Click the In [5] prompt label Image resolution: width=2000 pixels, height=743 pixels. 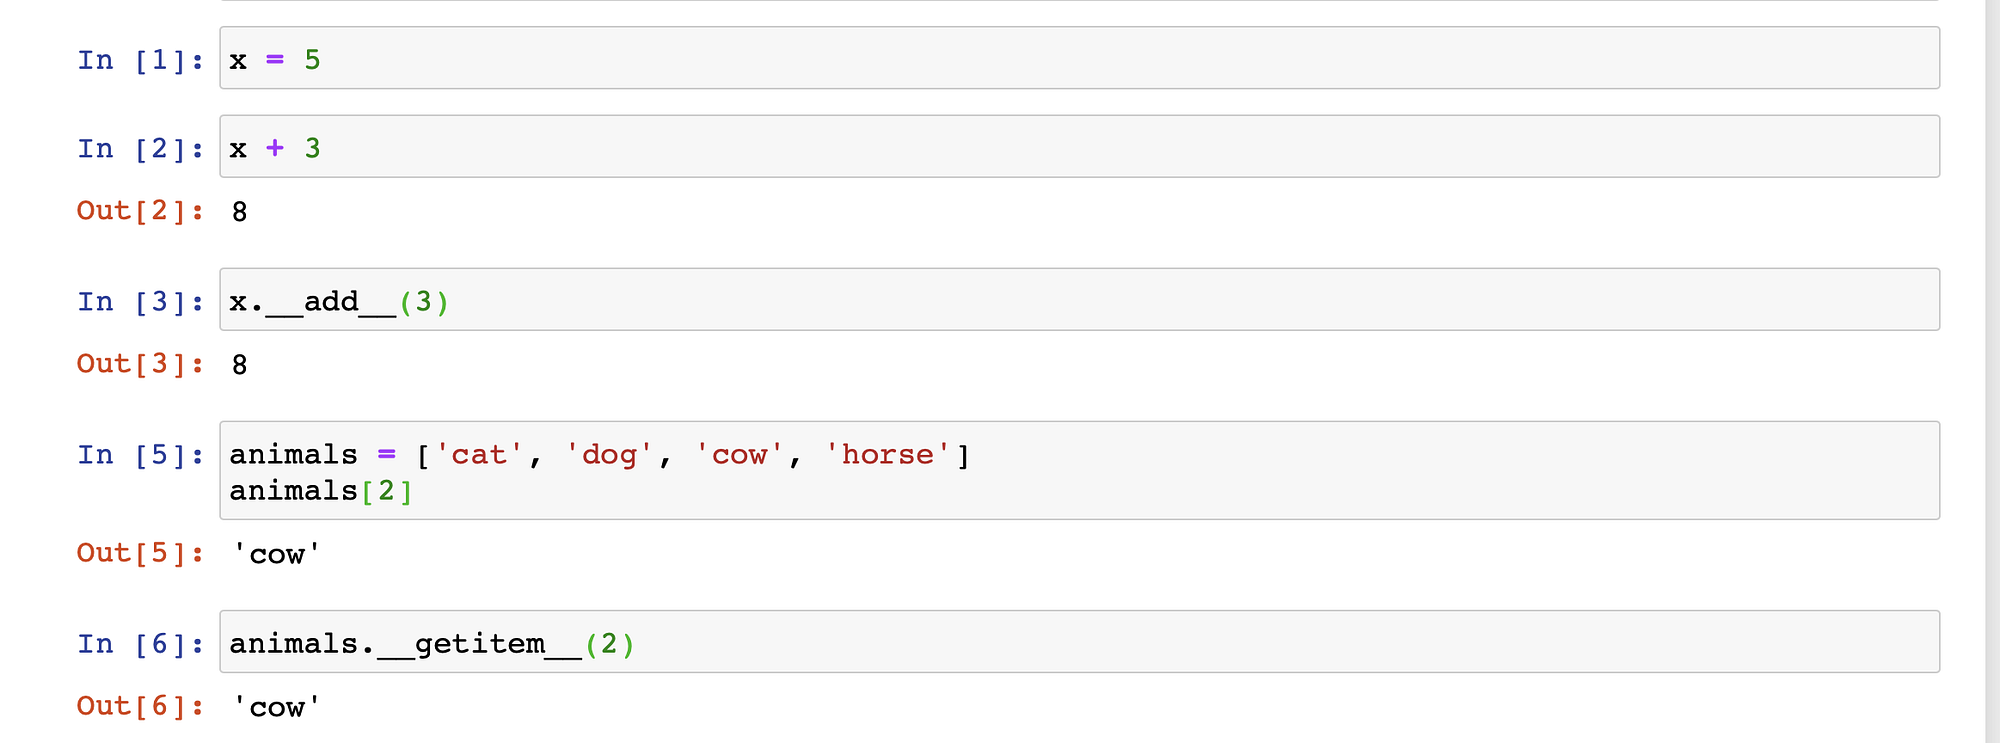coord(141,455)
